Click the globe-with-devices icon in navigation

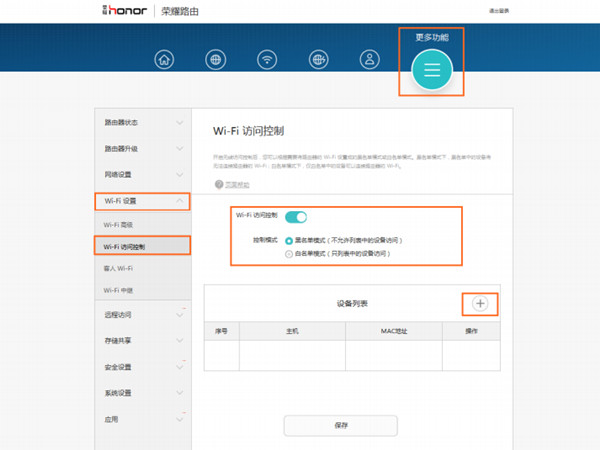point(318,60)
